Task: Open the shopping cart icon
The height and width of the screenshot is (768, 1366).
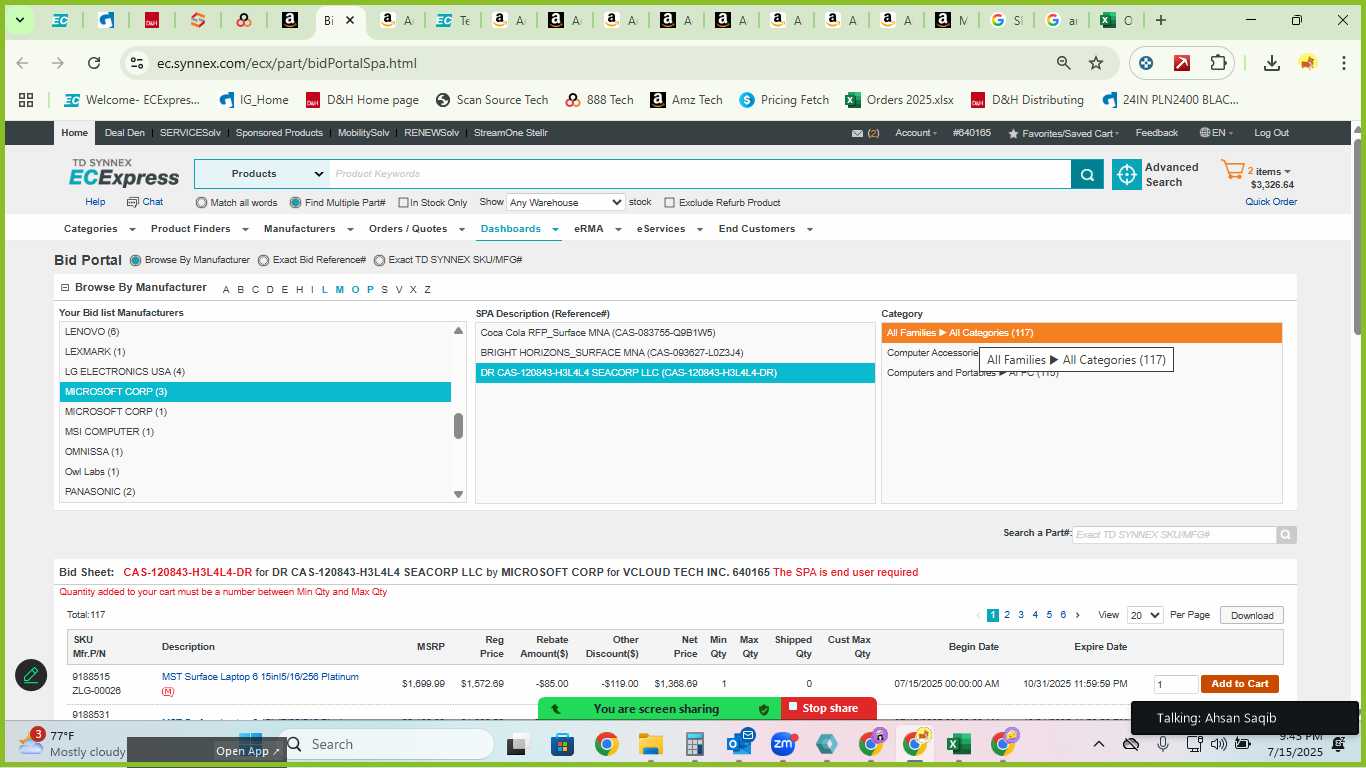Action: tap(1232, 170)
